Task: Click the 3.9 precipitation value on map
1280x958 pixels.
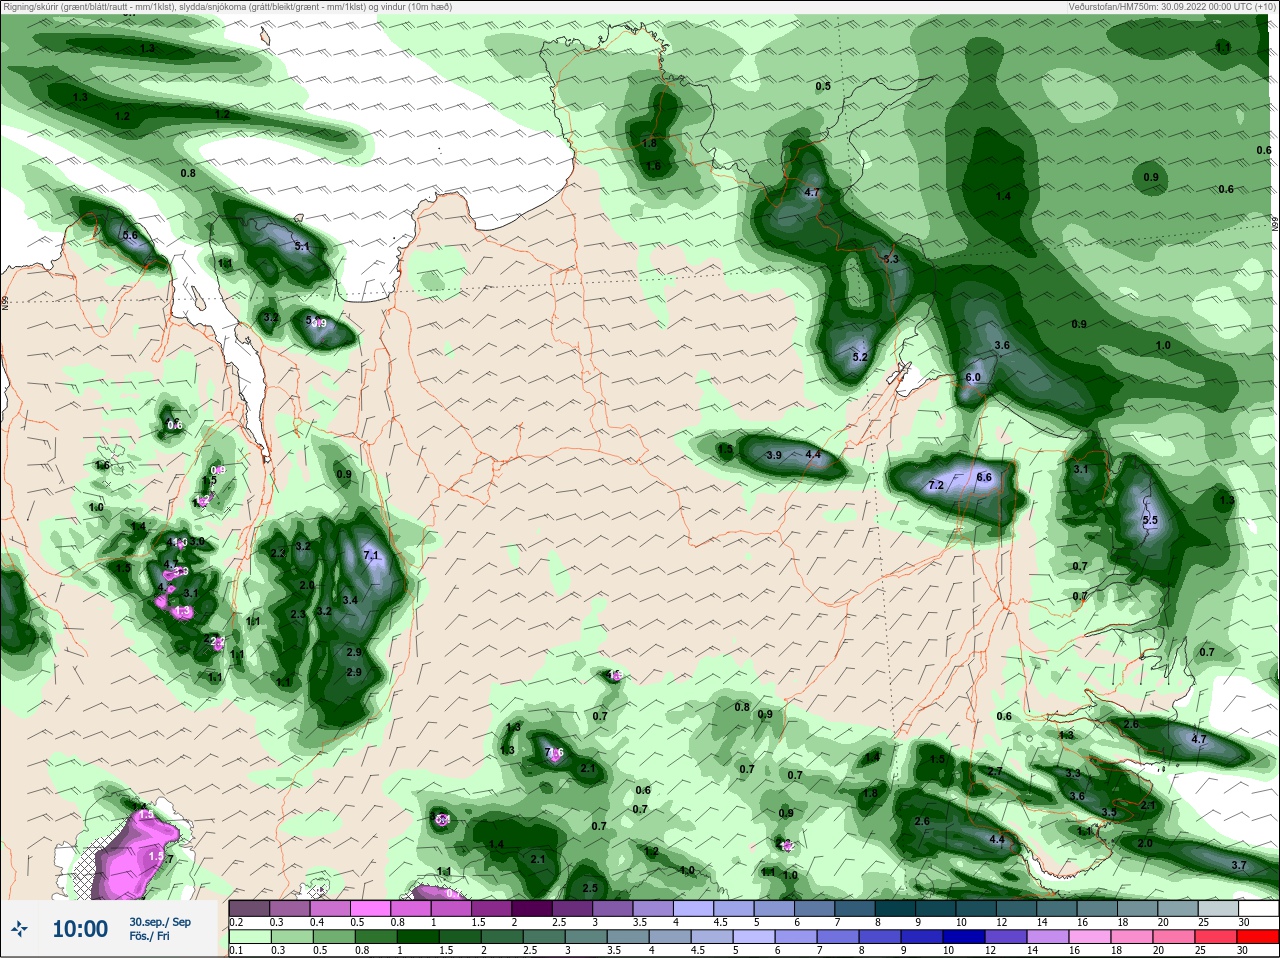Action: click(773, 455)
